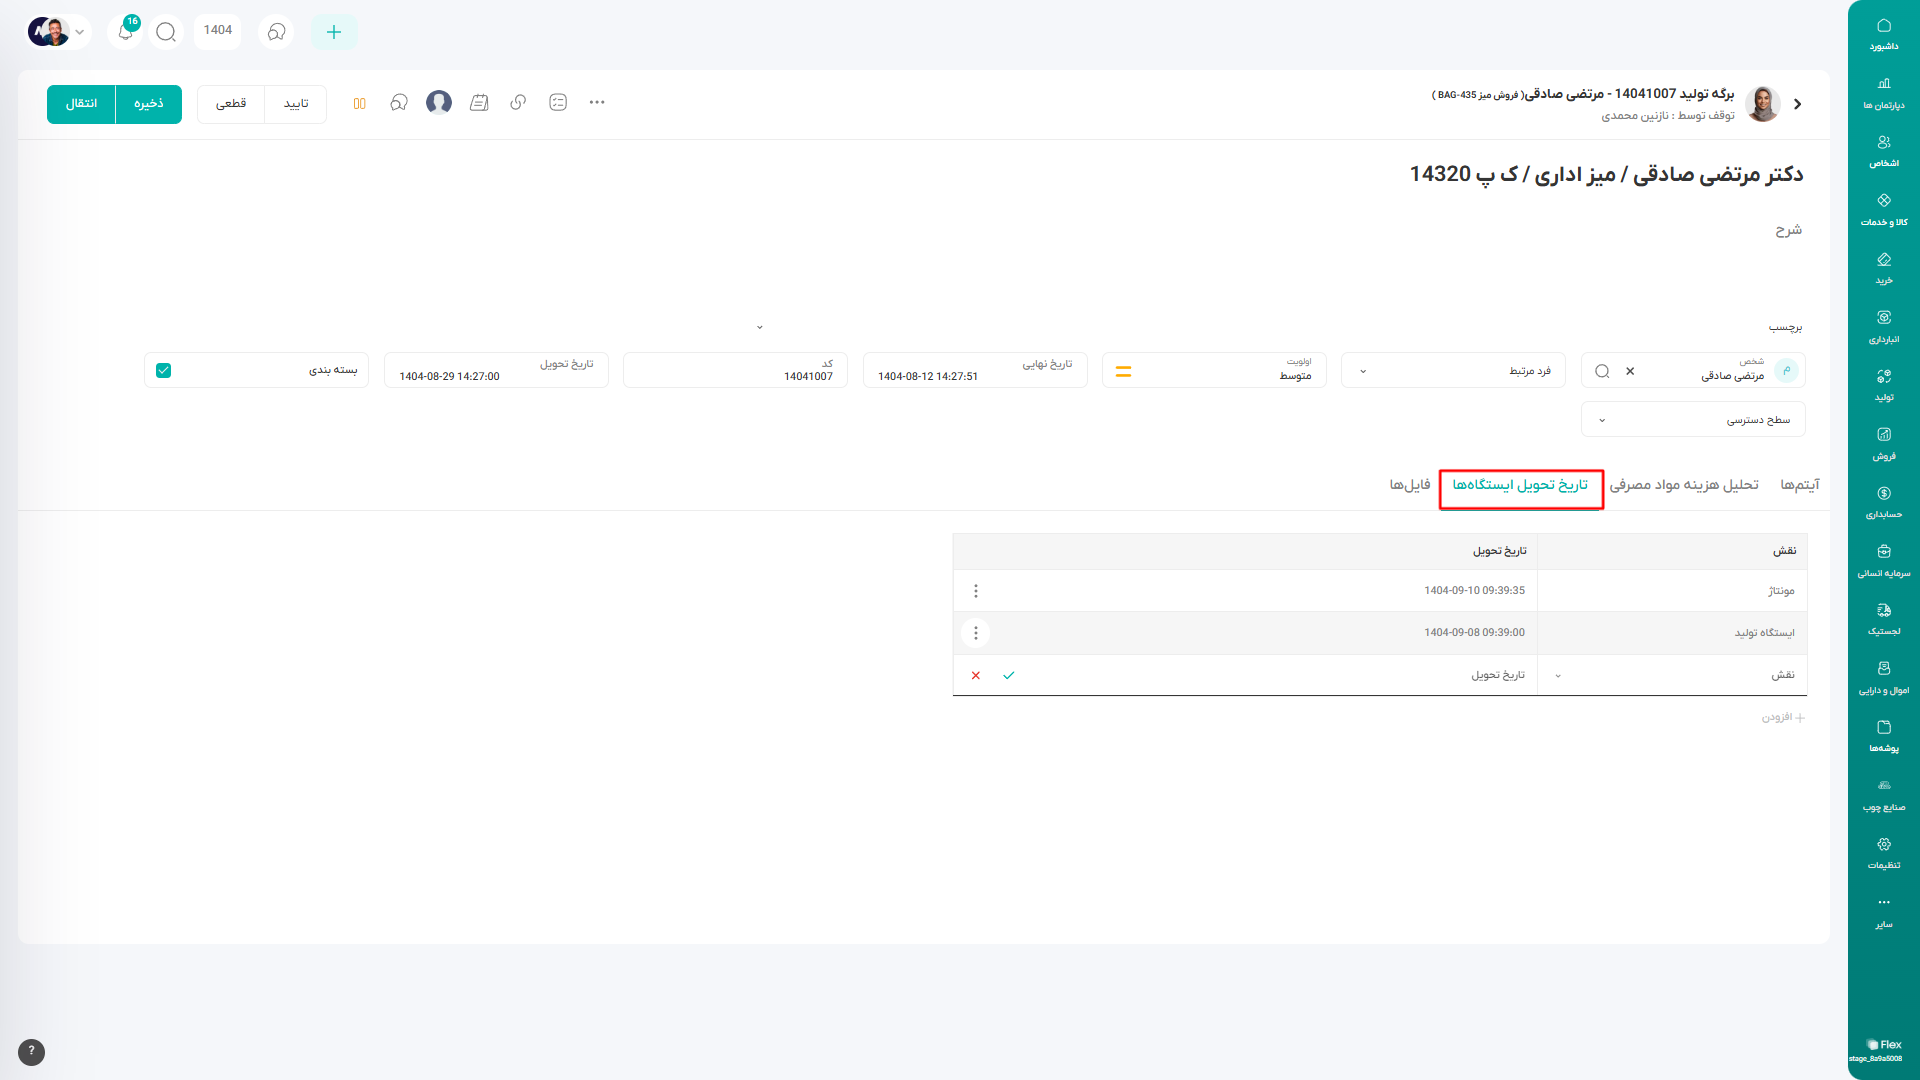Open notifications bell with badge 16

tap(126, 32)
